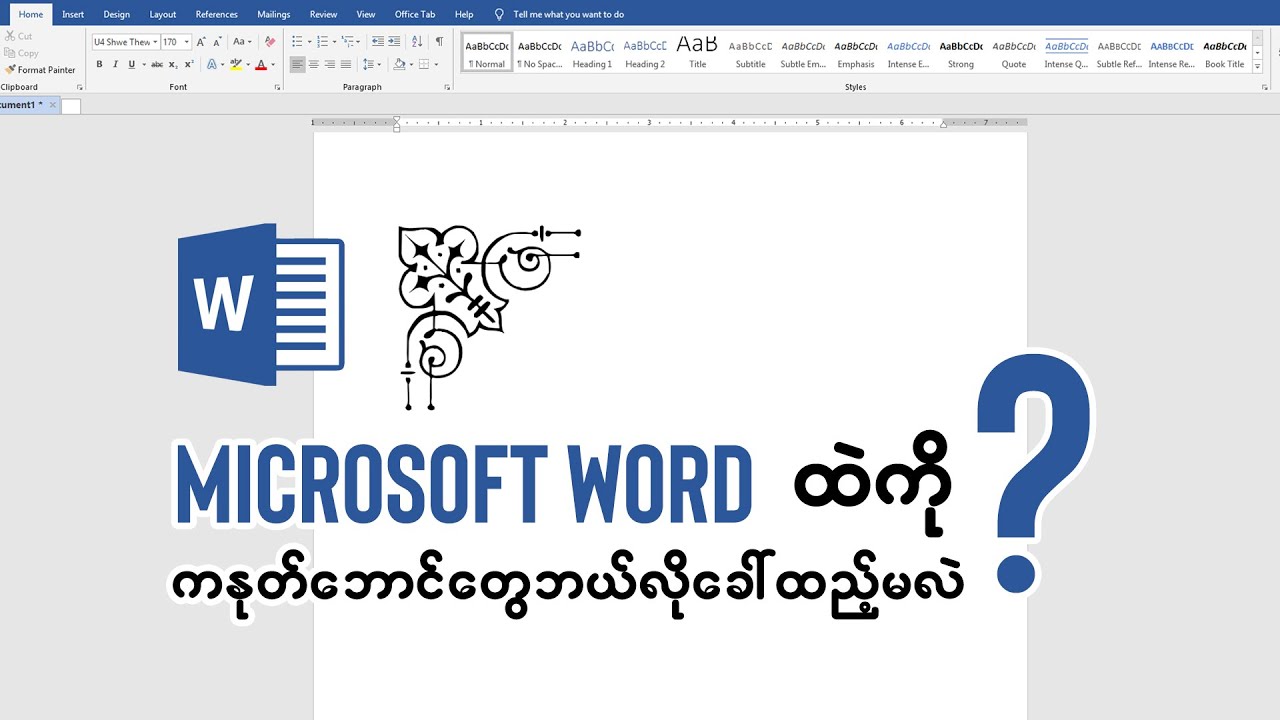Image resolution: width=1280 pixels, height=720 pixels.
Task: Insert a bulleted list
Action: click(297, 42)
